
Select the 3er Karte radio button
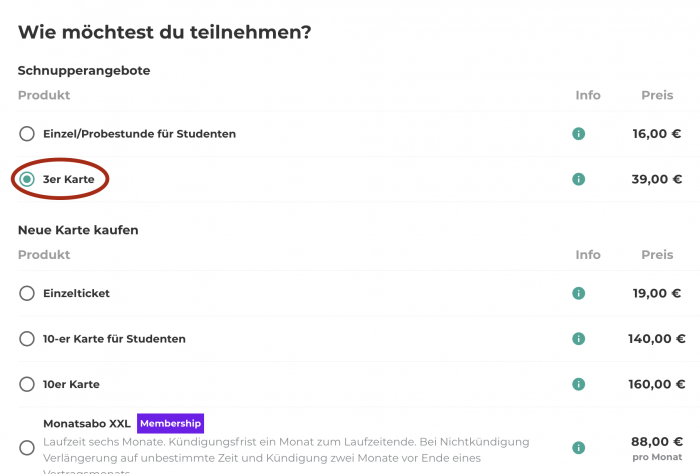pos(27,179)
